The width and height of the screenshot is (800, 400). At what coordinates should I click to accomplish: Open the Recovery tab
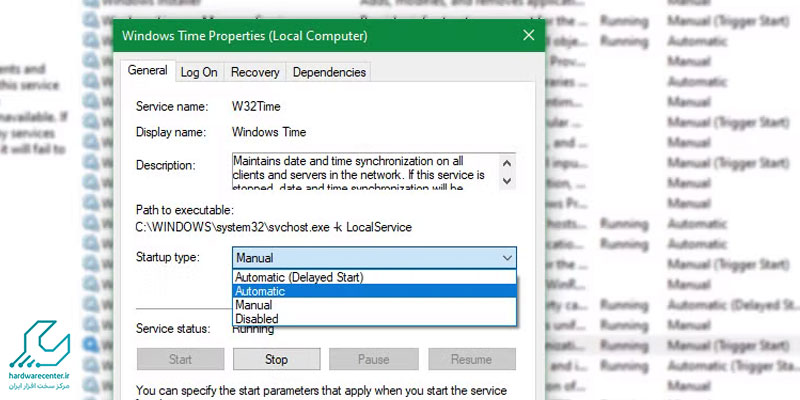255,72
